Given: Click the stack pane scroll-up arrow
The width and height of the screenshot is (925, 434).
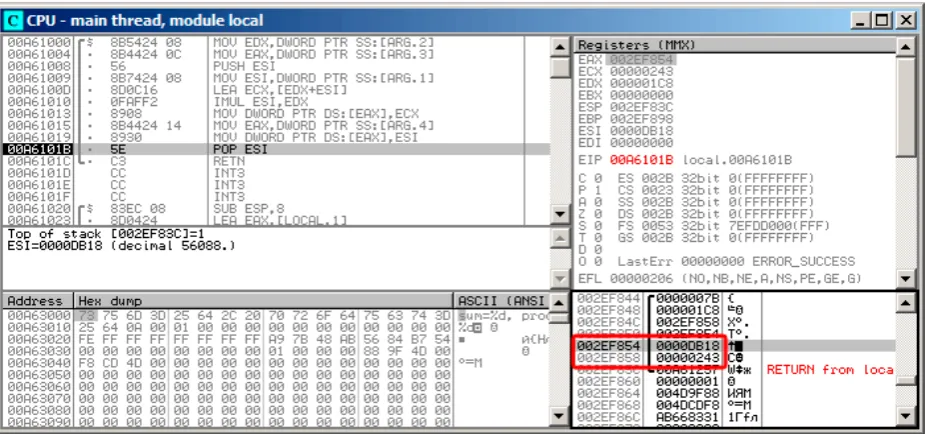Looking at the screenshot, I should (x=906, y=303).
